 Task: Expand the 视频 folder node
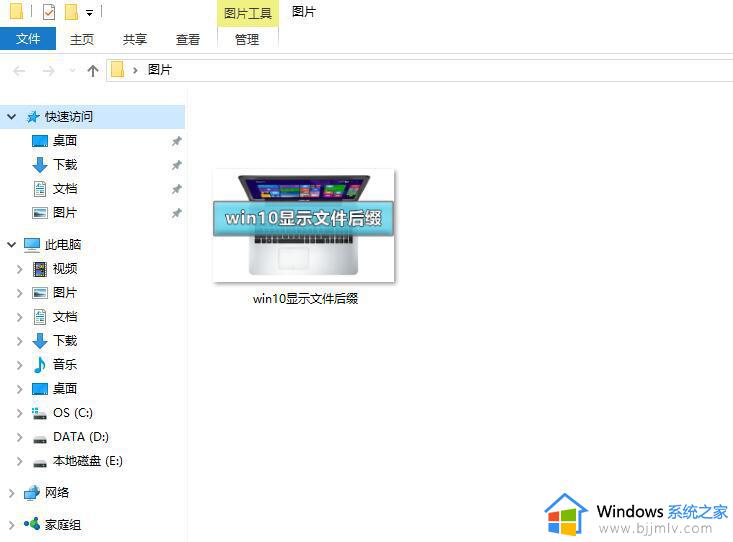(20, 269)
